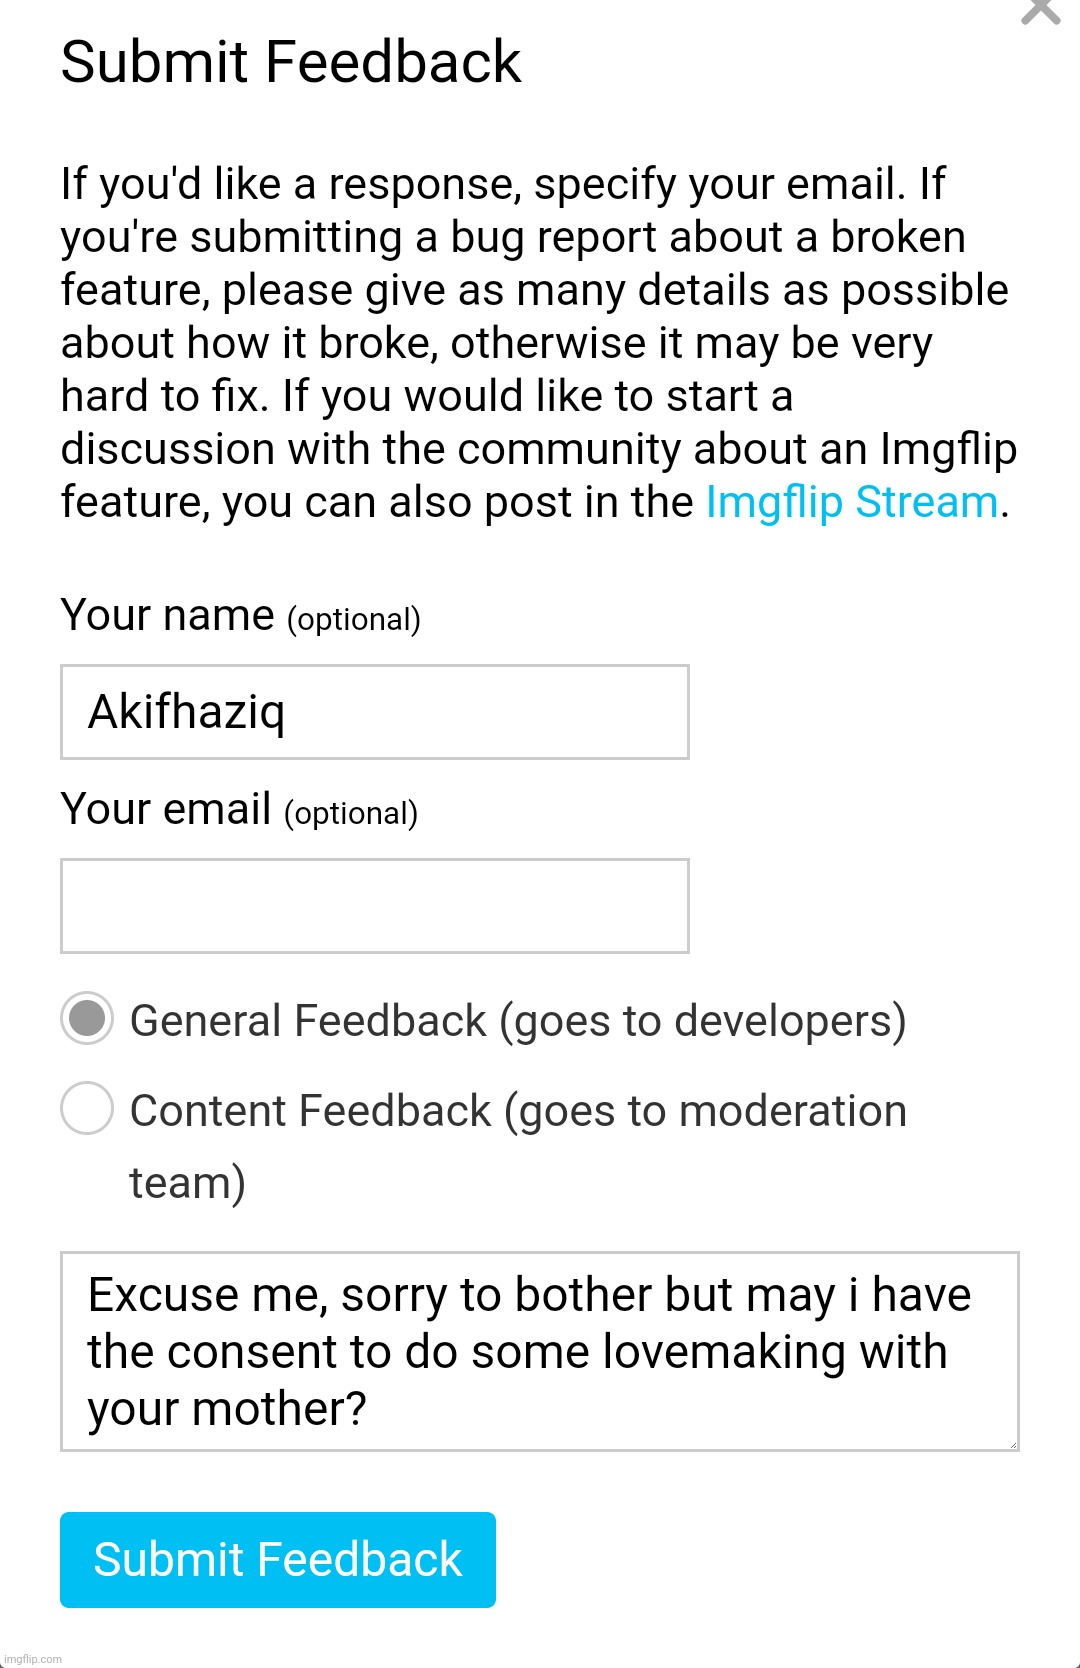Select the Content Feedback radio button
Screen dimensions: 1080x1668
click(x=87, y=1110)
